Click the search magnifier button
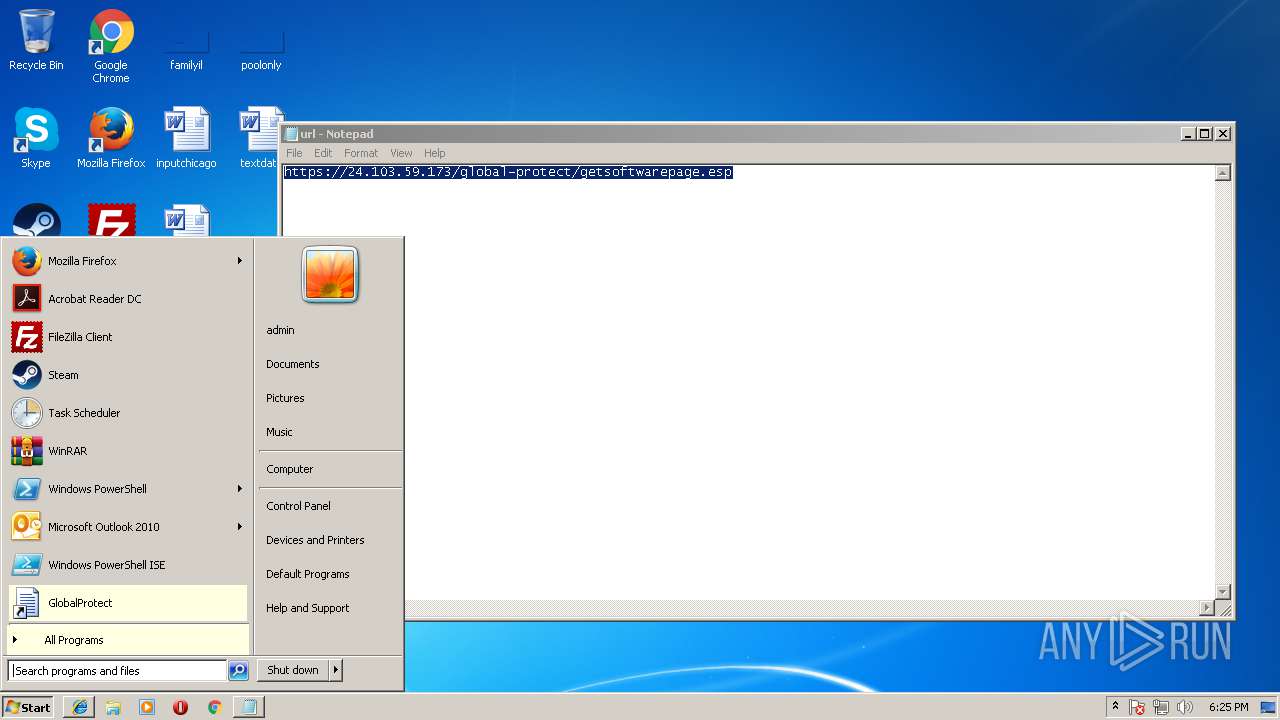 pyautogui.click(x=238, y=671)
